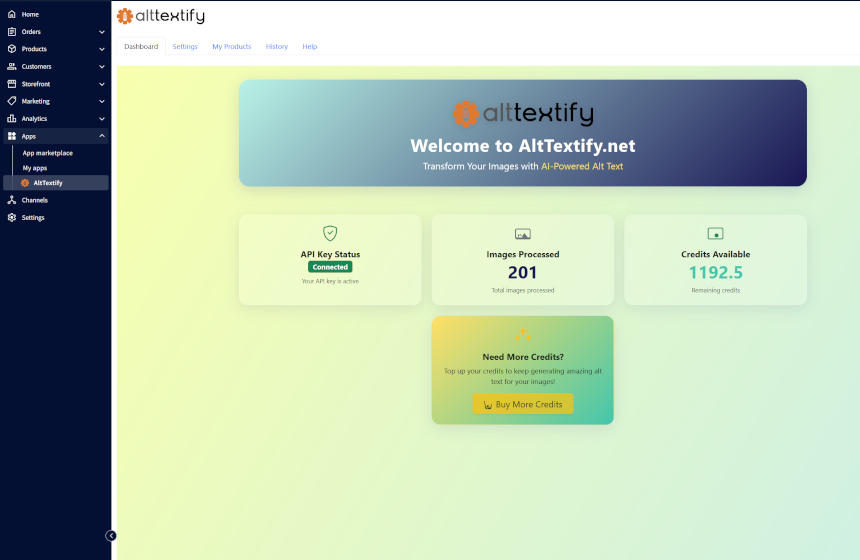
Task: Click the Settings gear icon in sidebar
Action: coord(12,217)
